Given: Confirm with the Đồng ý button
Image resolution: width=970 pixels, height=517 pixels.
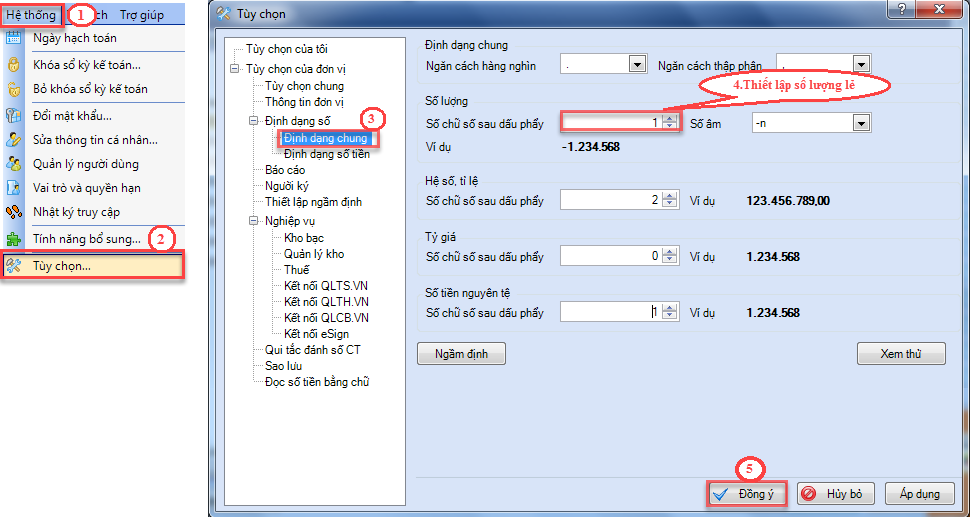Looking at the screenshot, I should click(x=747, y=494).
